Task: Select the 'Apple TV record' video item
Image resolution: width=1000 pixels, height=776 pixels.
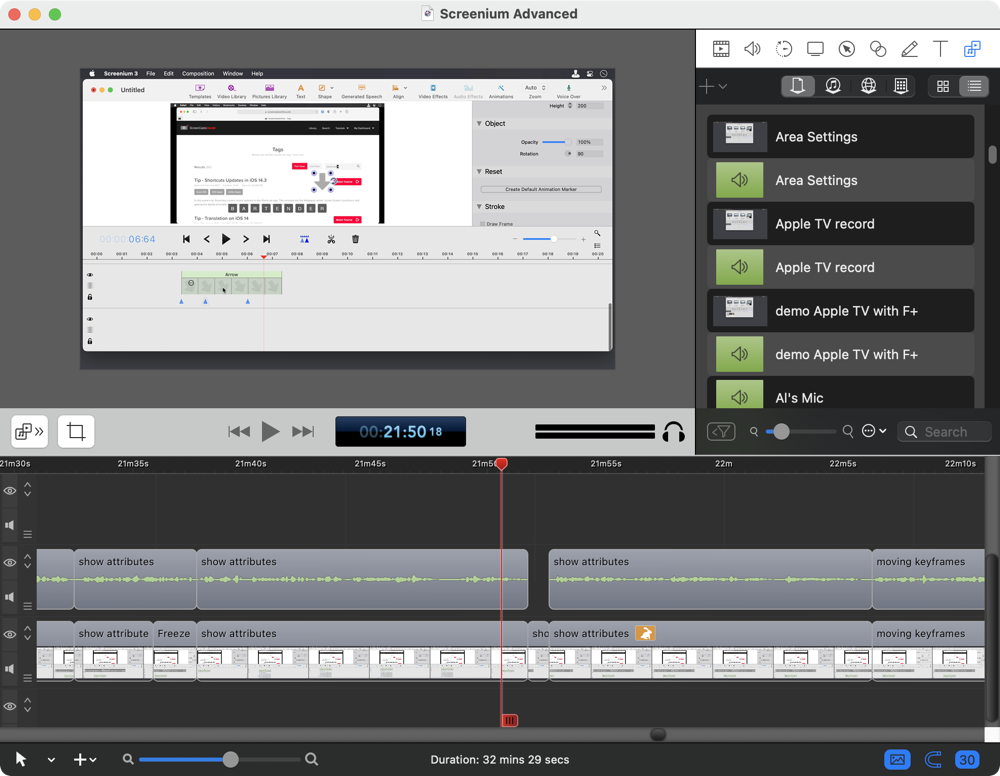Action: pyautogui.click(x=840, y=224)
